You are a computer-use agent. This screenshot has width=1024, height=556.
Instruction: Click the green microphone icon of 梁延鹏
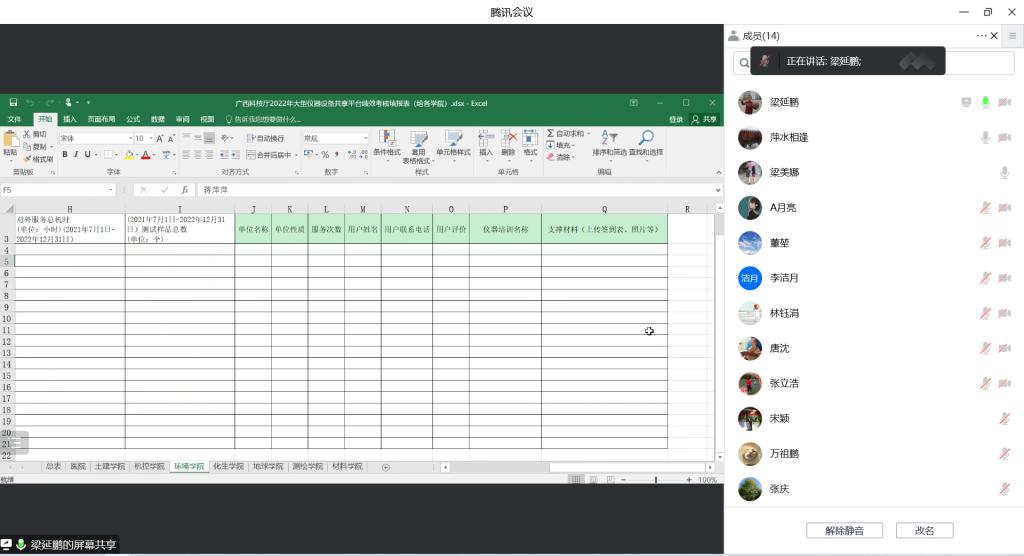point(985,102)
